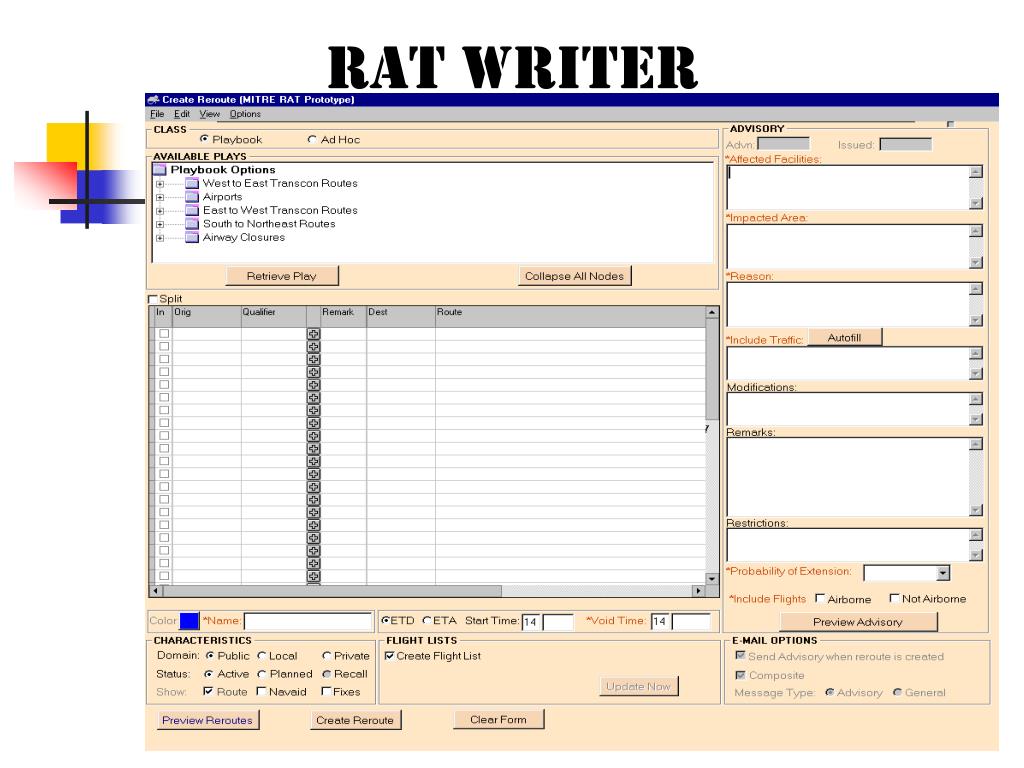
Task: Expand West to East Transcon Routes node
Action: (x=160, y=184)
